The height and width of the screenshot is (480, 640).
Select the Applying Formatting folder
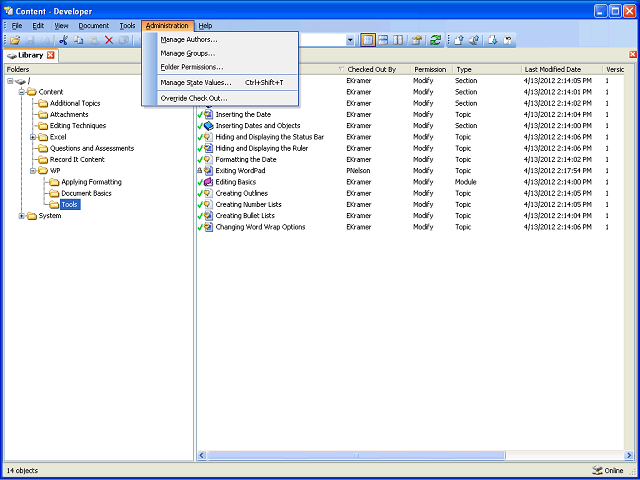pyautogui.click(x=91, y=182)
